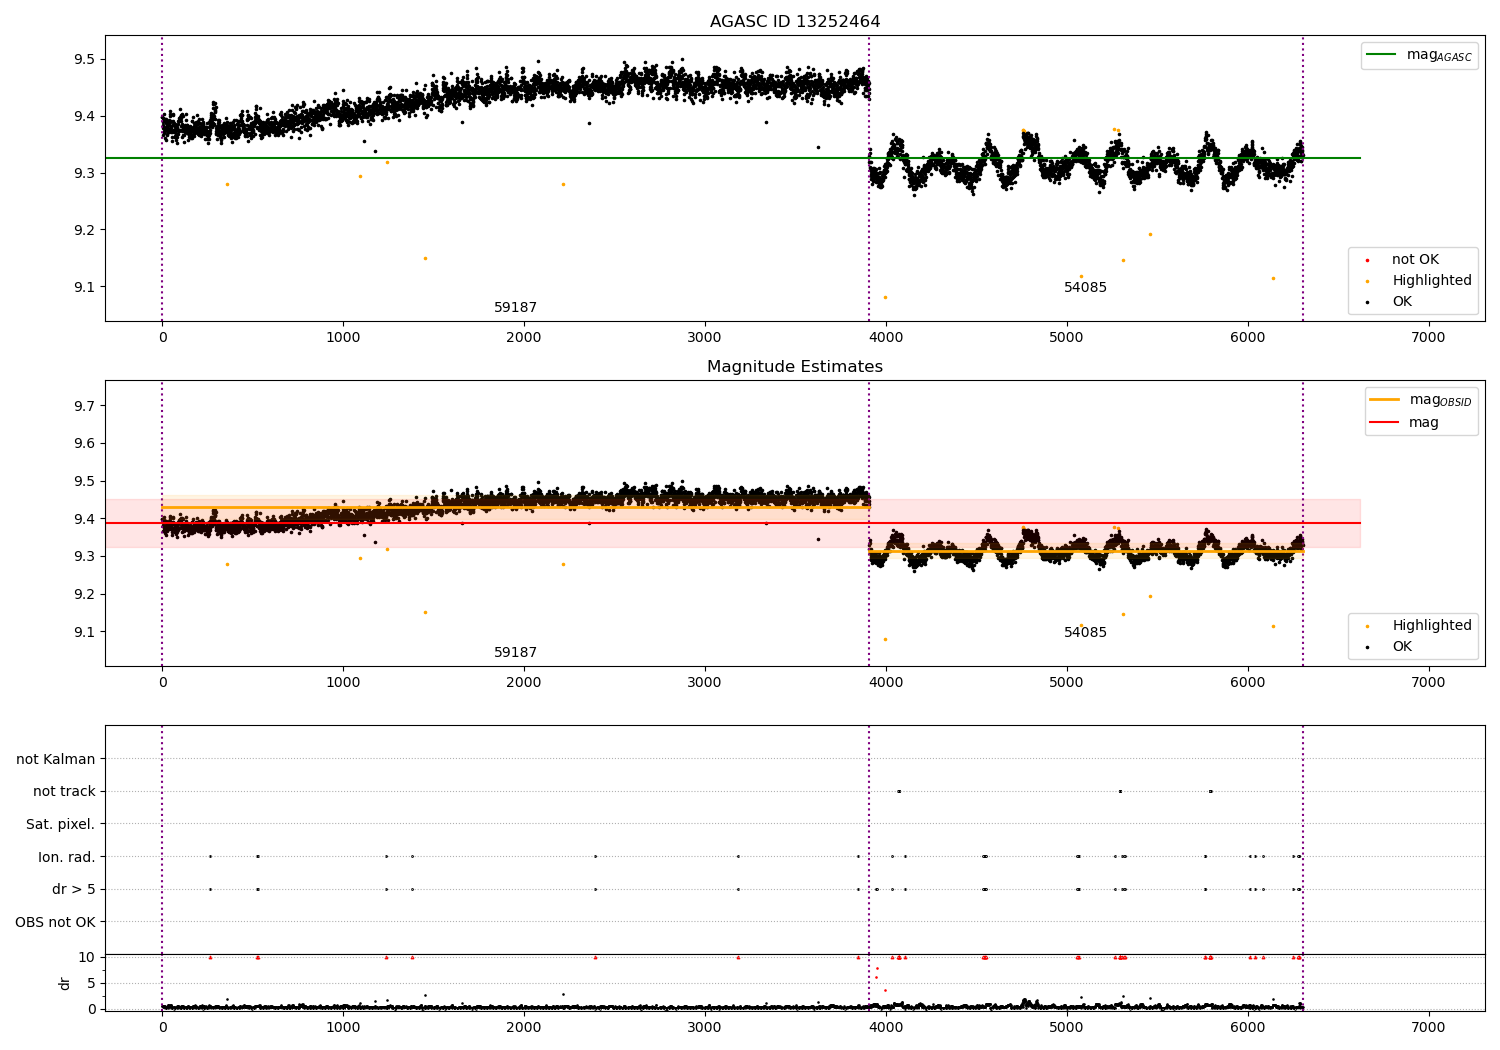Click the 'Highlighted' legend entry in the middle plot
The width and height of the screenshot is (1500, 1050).
point(1418,626)
